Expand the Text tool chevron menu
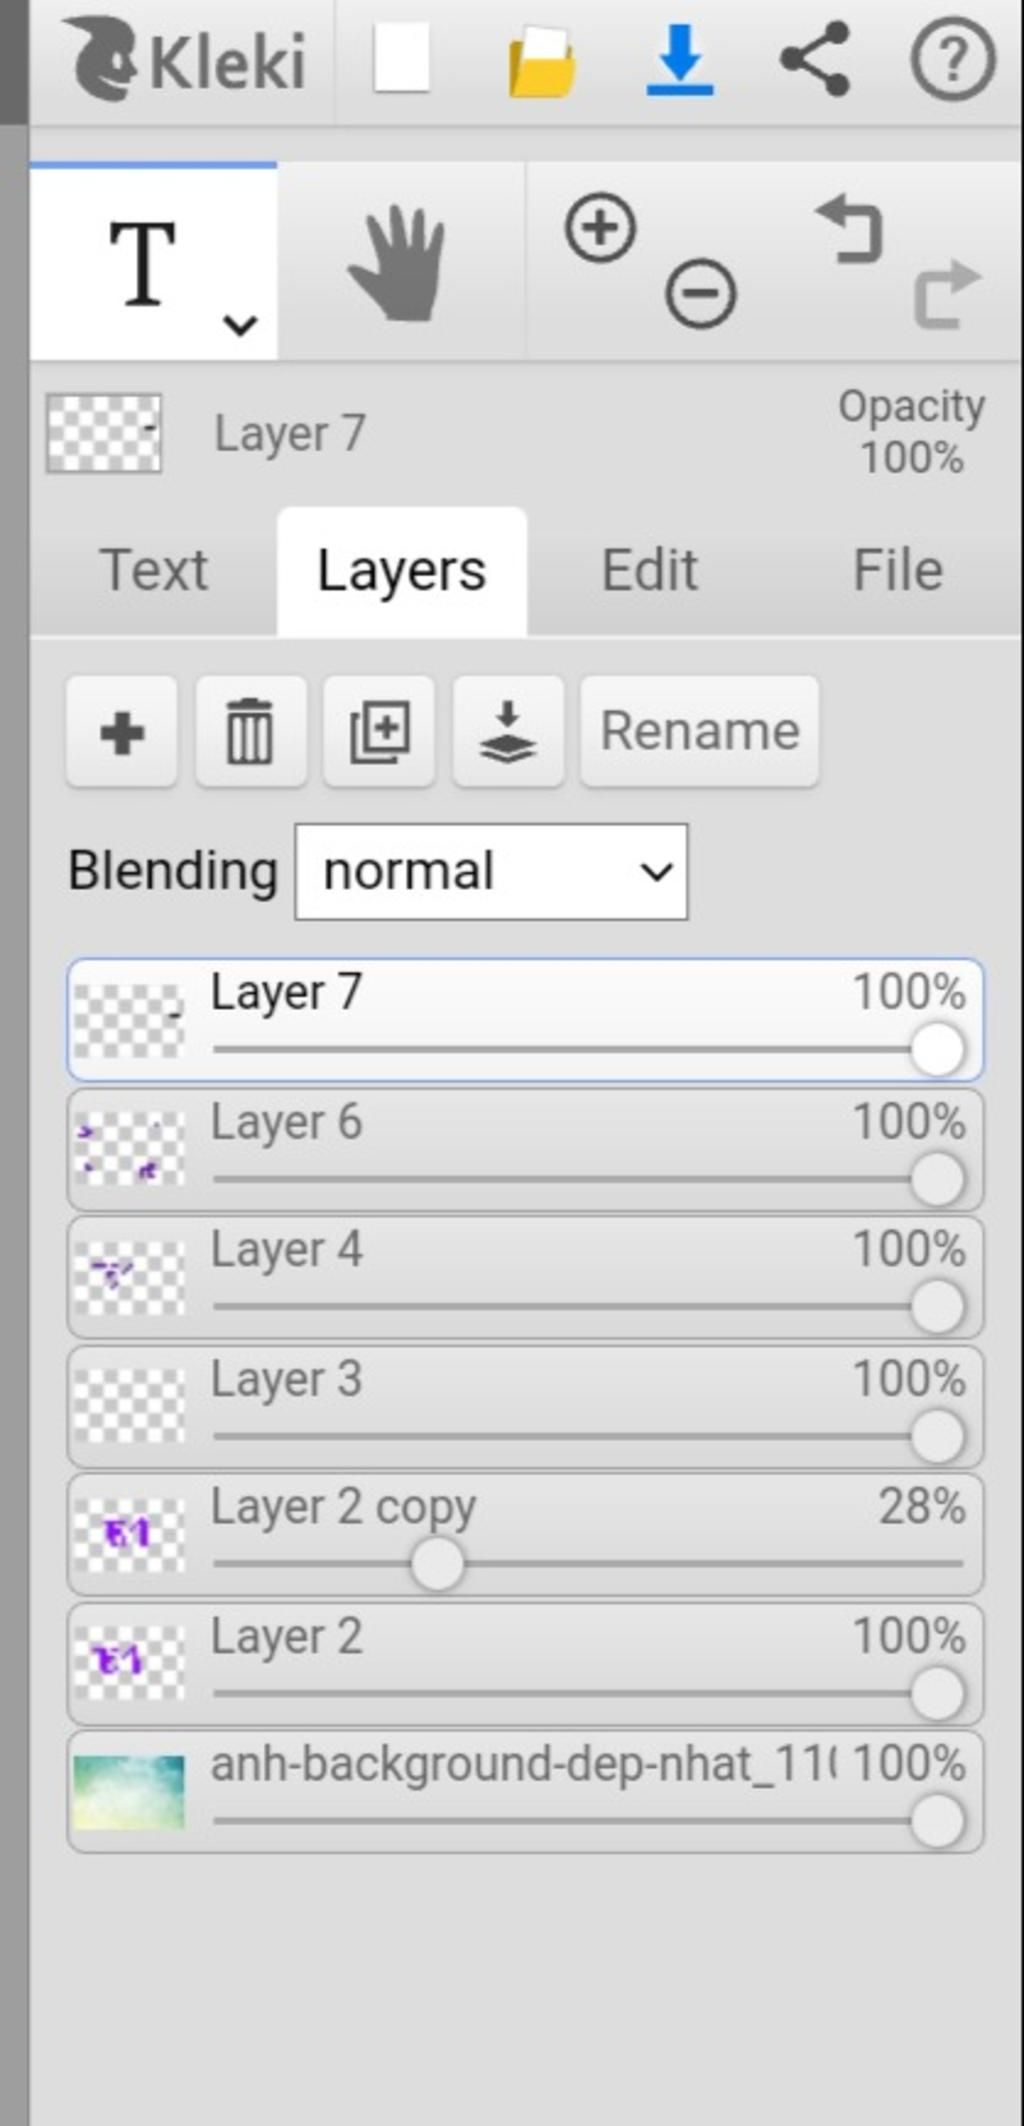The height and width of the screenshot is (2126, 1024). [x=240, y=325]
